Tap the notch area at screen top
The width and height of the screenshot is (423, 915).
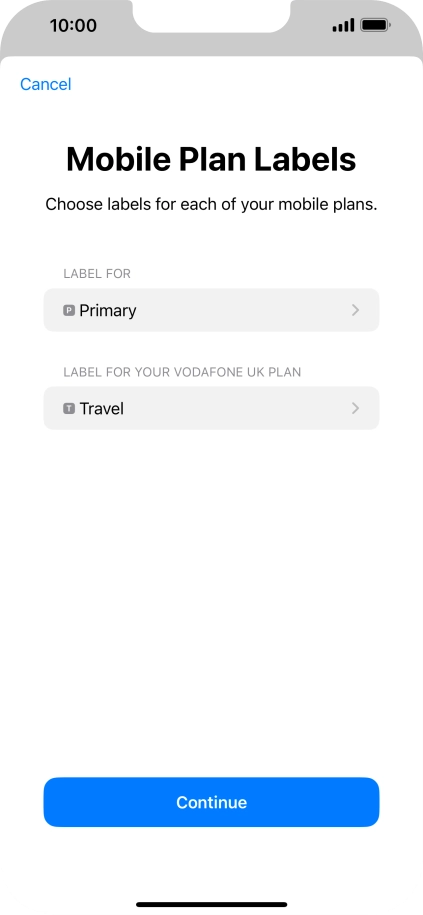(211, 16)
